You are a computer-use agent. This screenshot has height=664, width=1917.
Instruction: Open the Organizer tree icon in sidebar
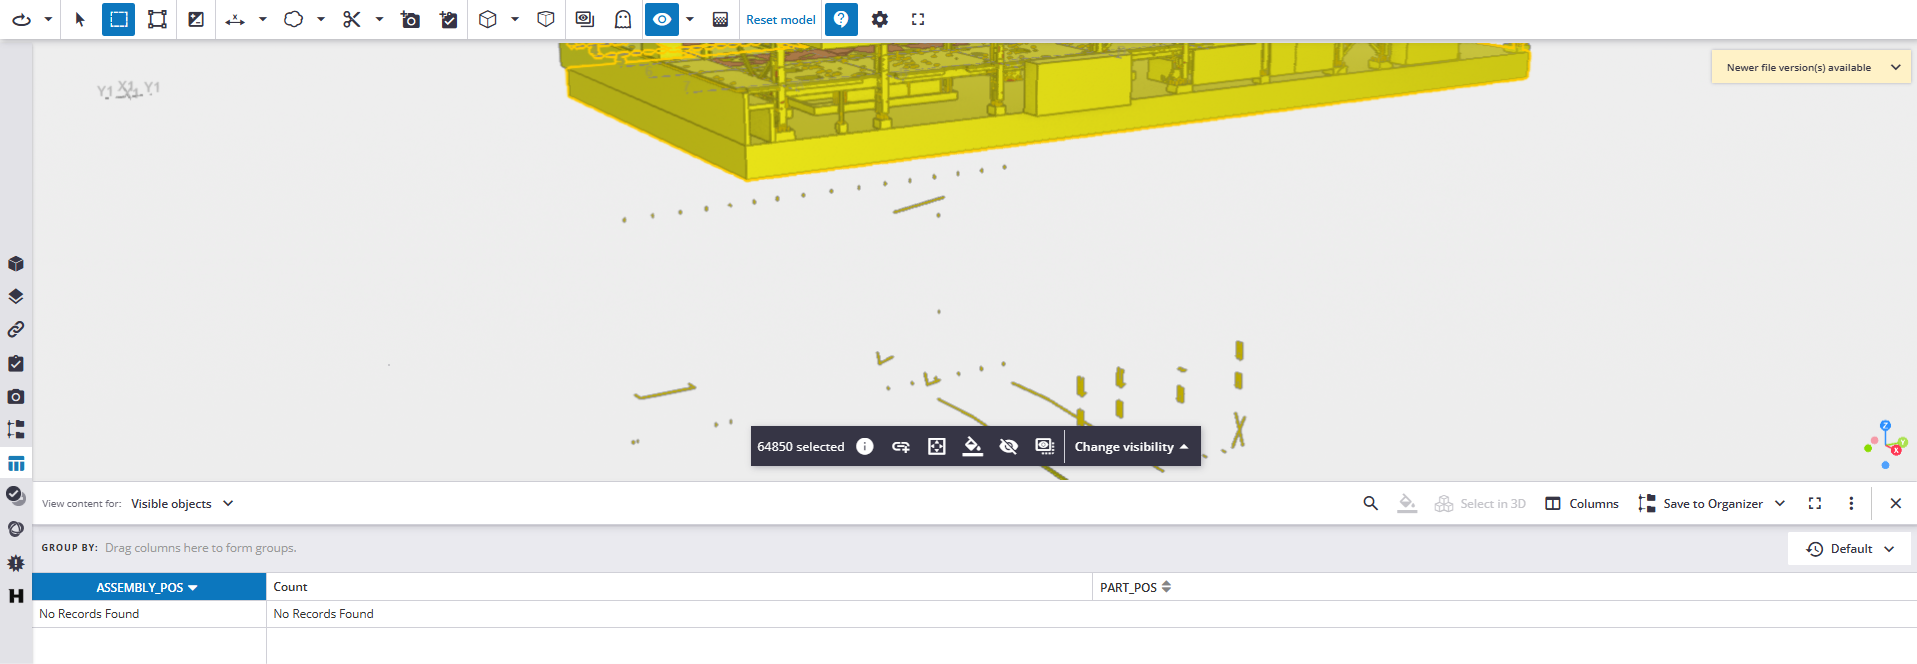16,430
